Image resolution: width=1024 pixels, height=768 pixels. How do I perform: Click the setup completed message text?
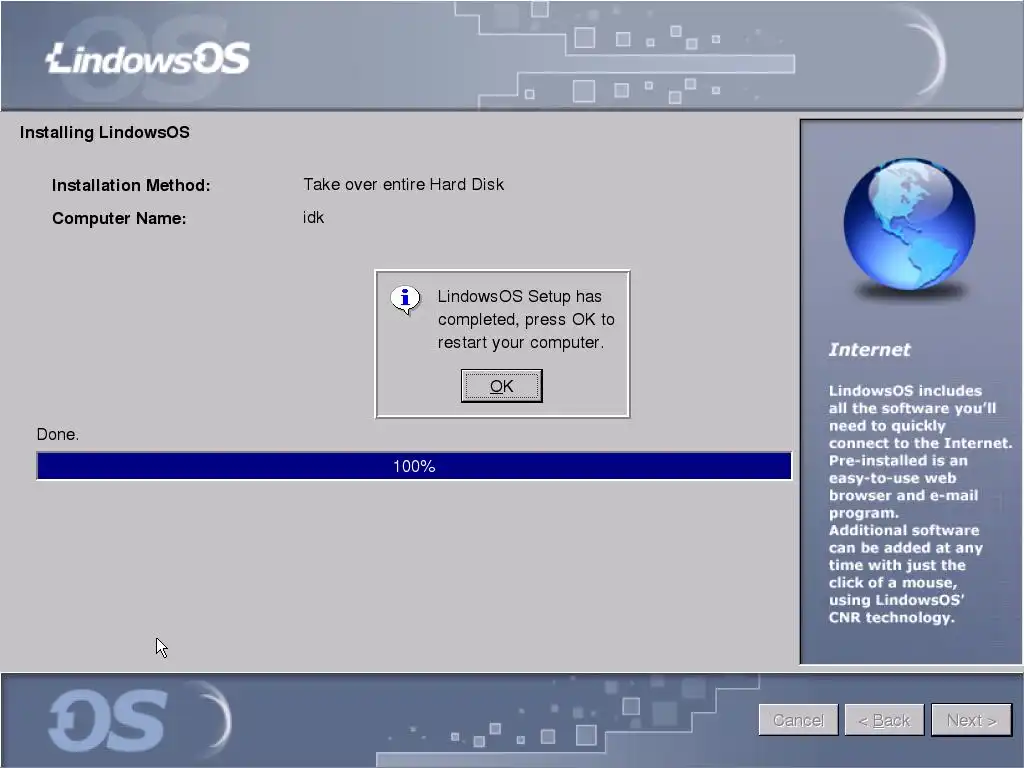click(526, 319)
